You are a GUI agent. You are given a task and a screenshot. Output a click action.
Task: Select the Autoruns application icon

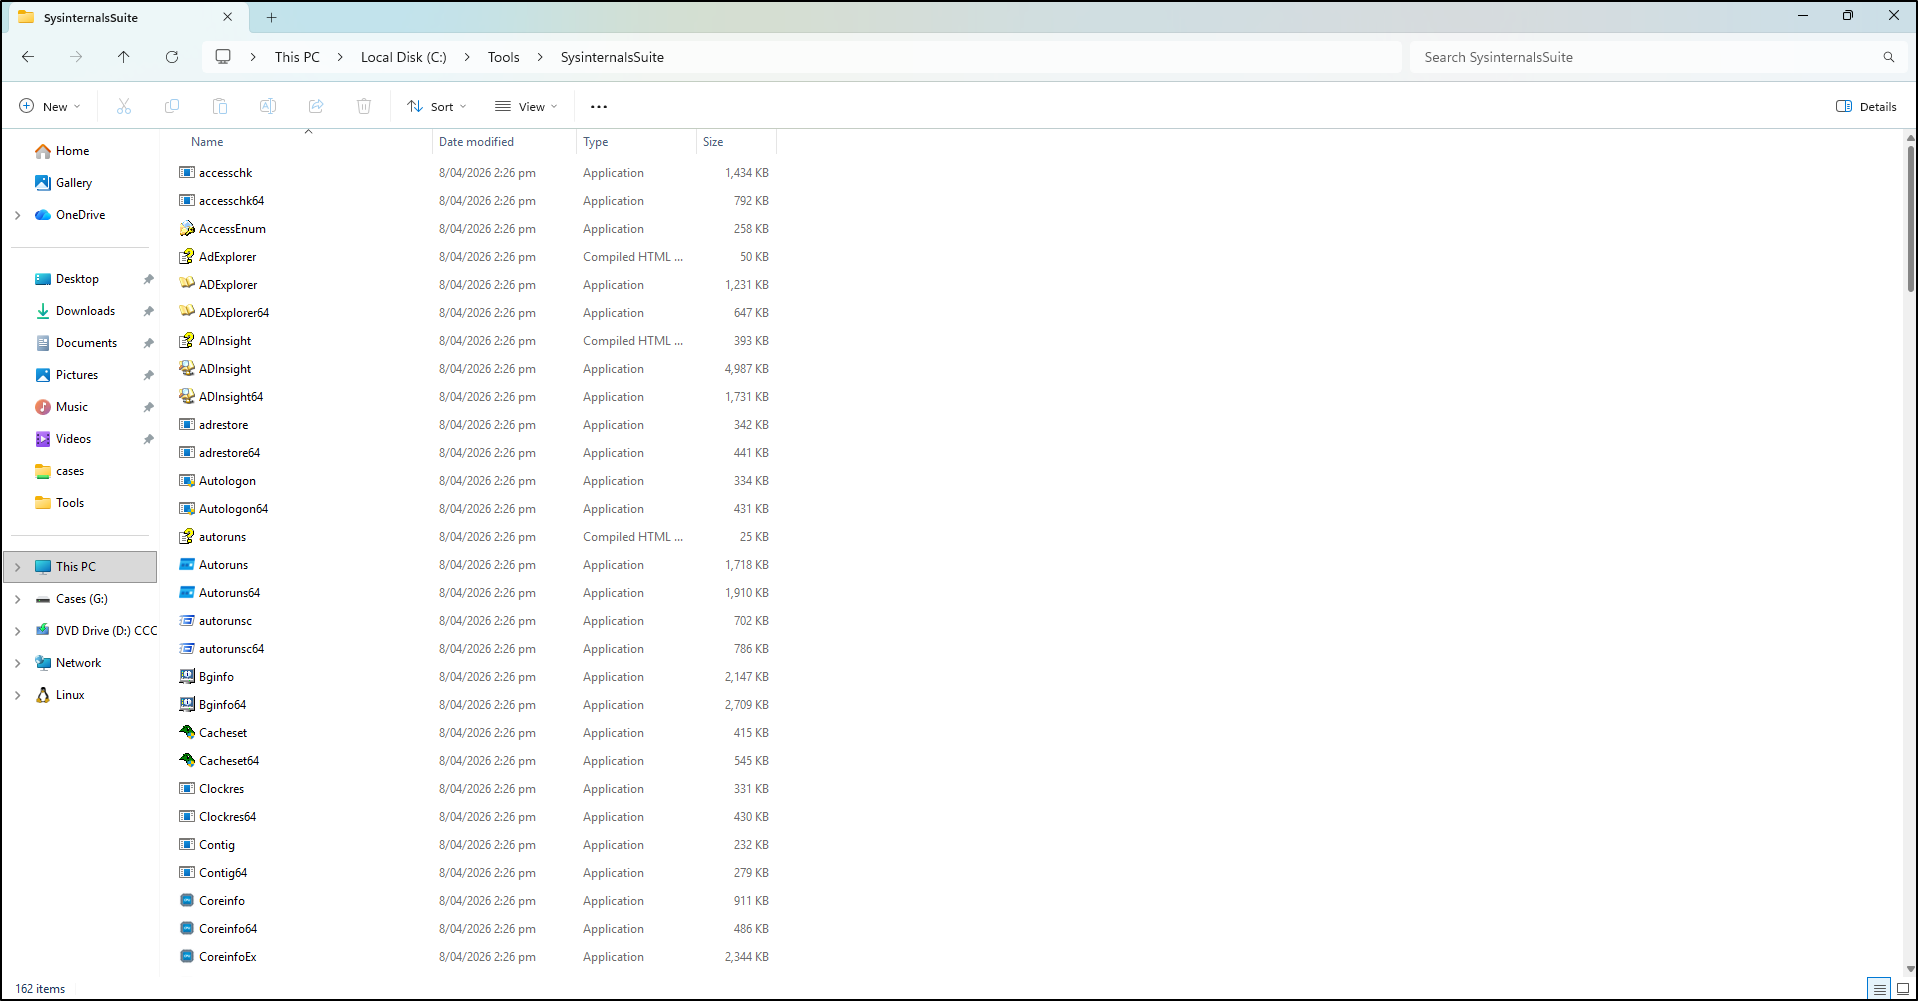pos(187,565)
